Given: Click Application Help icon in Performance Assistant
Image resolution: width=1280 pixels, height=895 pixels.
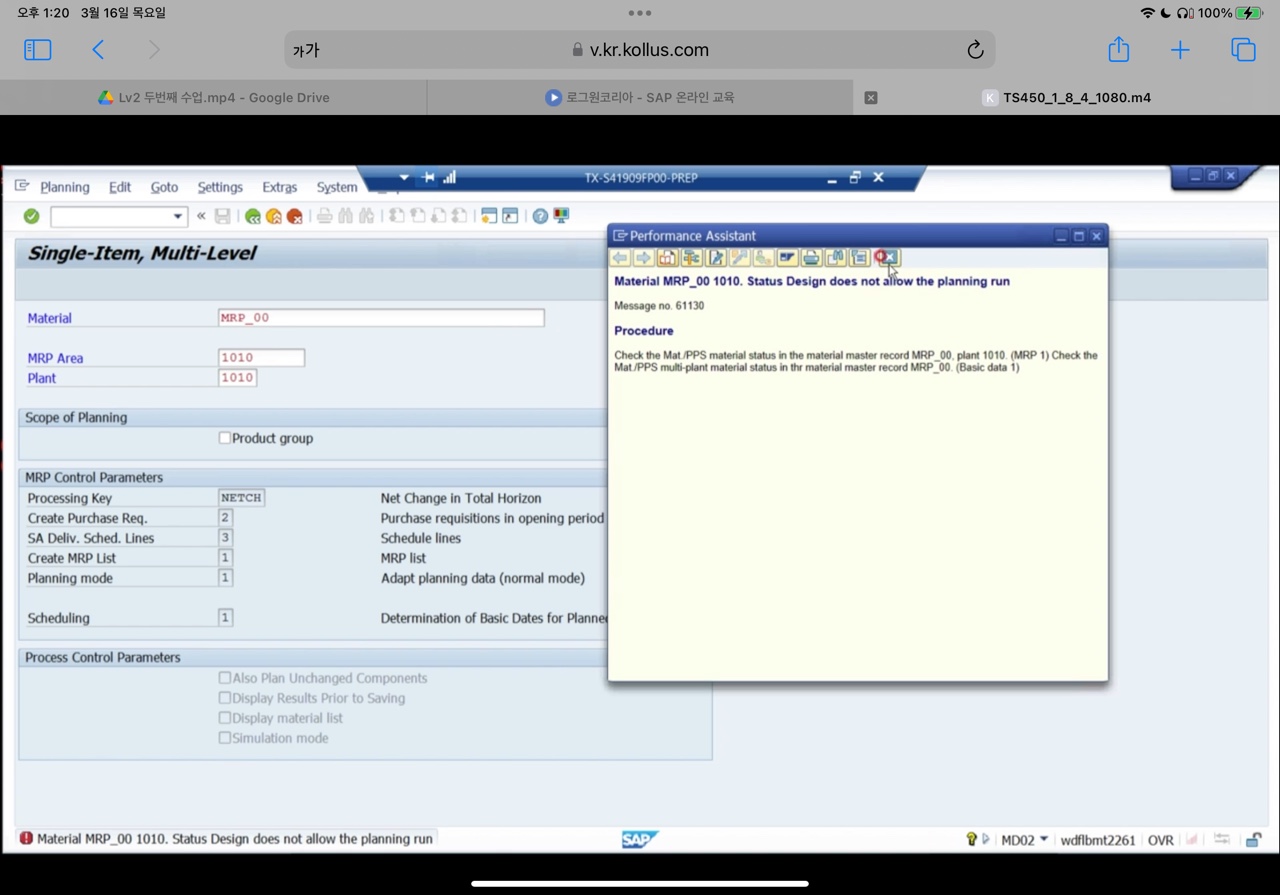Looking at the screenshot, I should pyautogui.click(x=667, y=258).
